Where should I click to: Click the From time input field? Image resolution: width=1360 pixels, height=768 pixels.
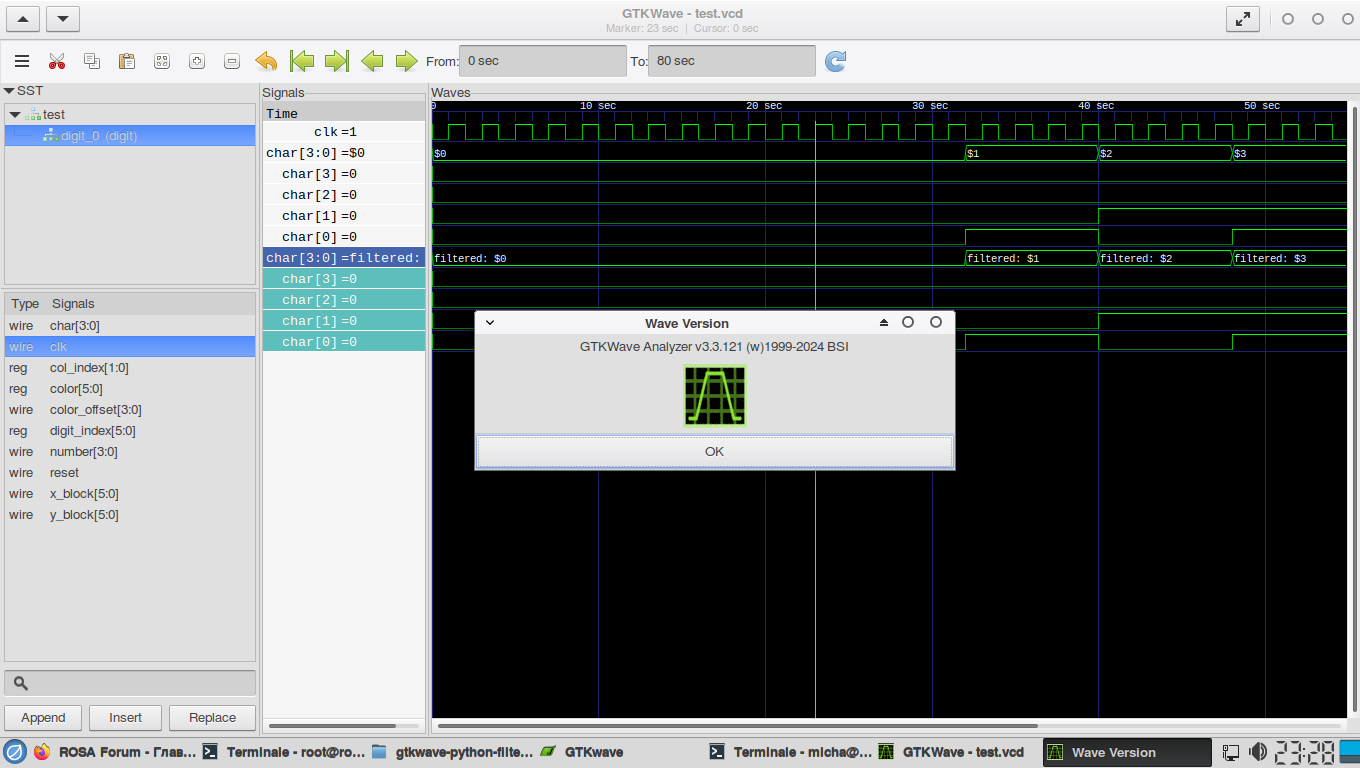click(x=542, y=61)
